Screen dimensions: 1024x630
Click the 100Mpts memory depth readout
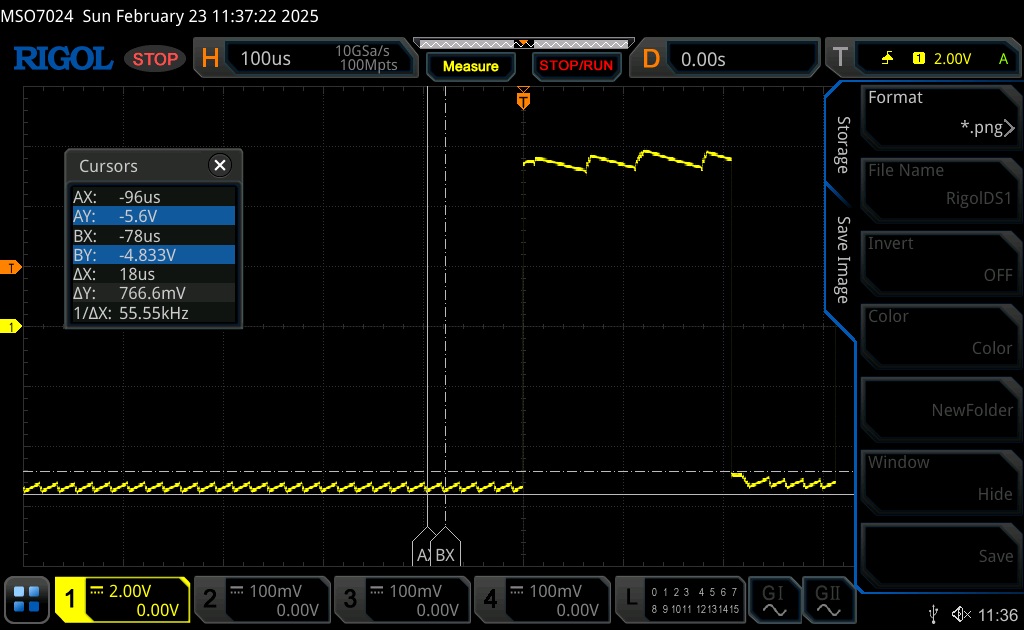pos(368,65)
